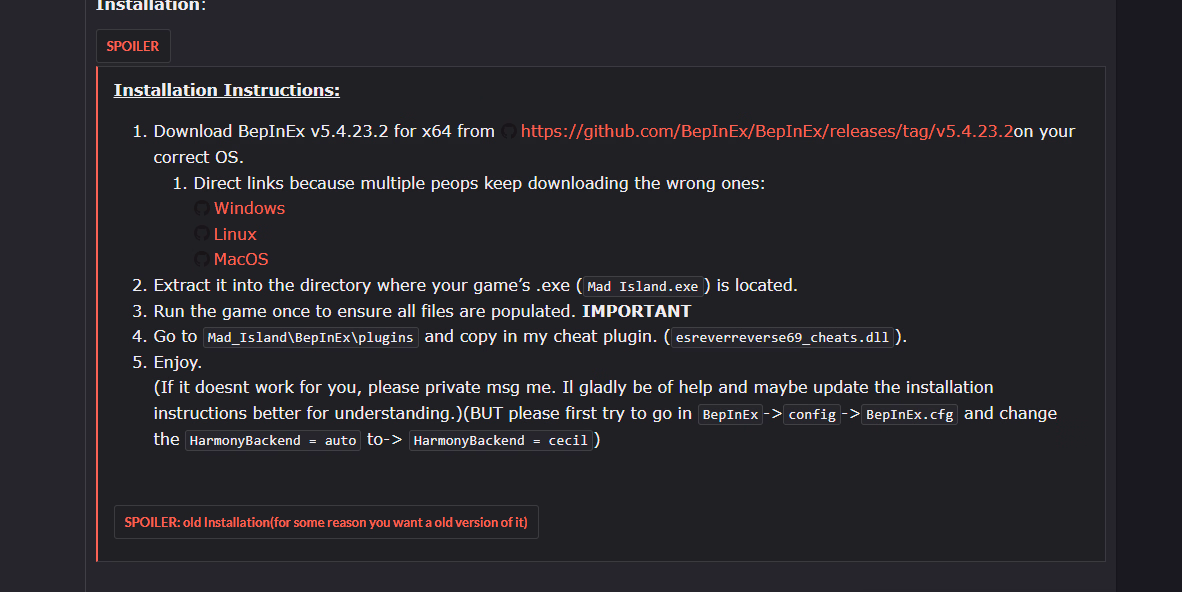Click the GitHub icon beside Windows
Viewport: 1182px width, 592px height.
pos(201,209)
